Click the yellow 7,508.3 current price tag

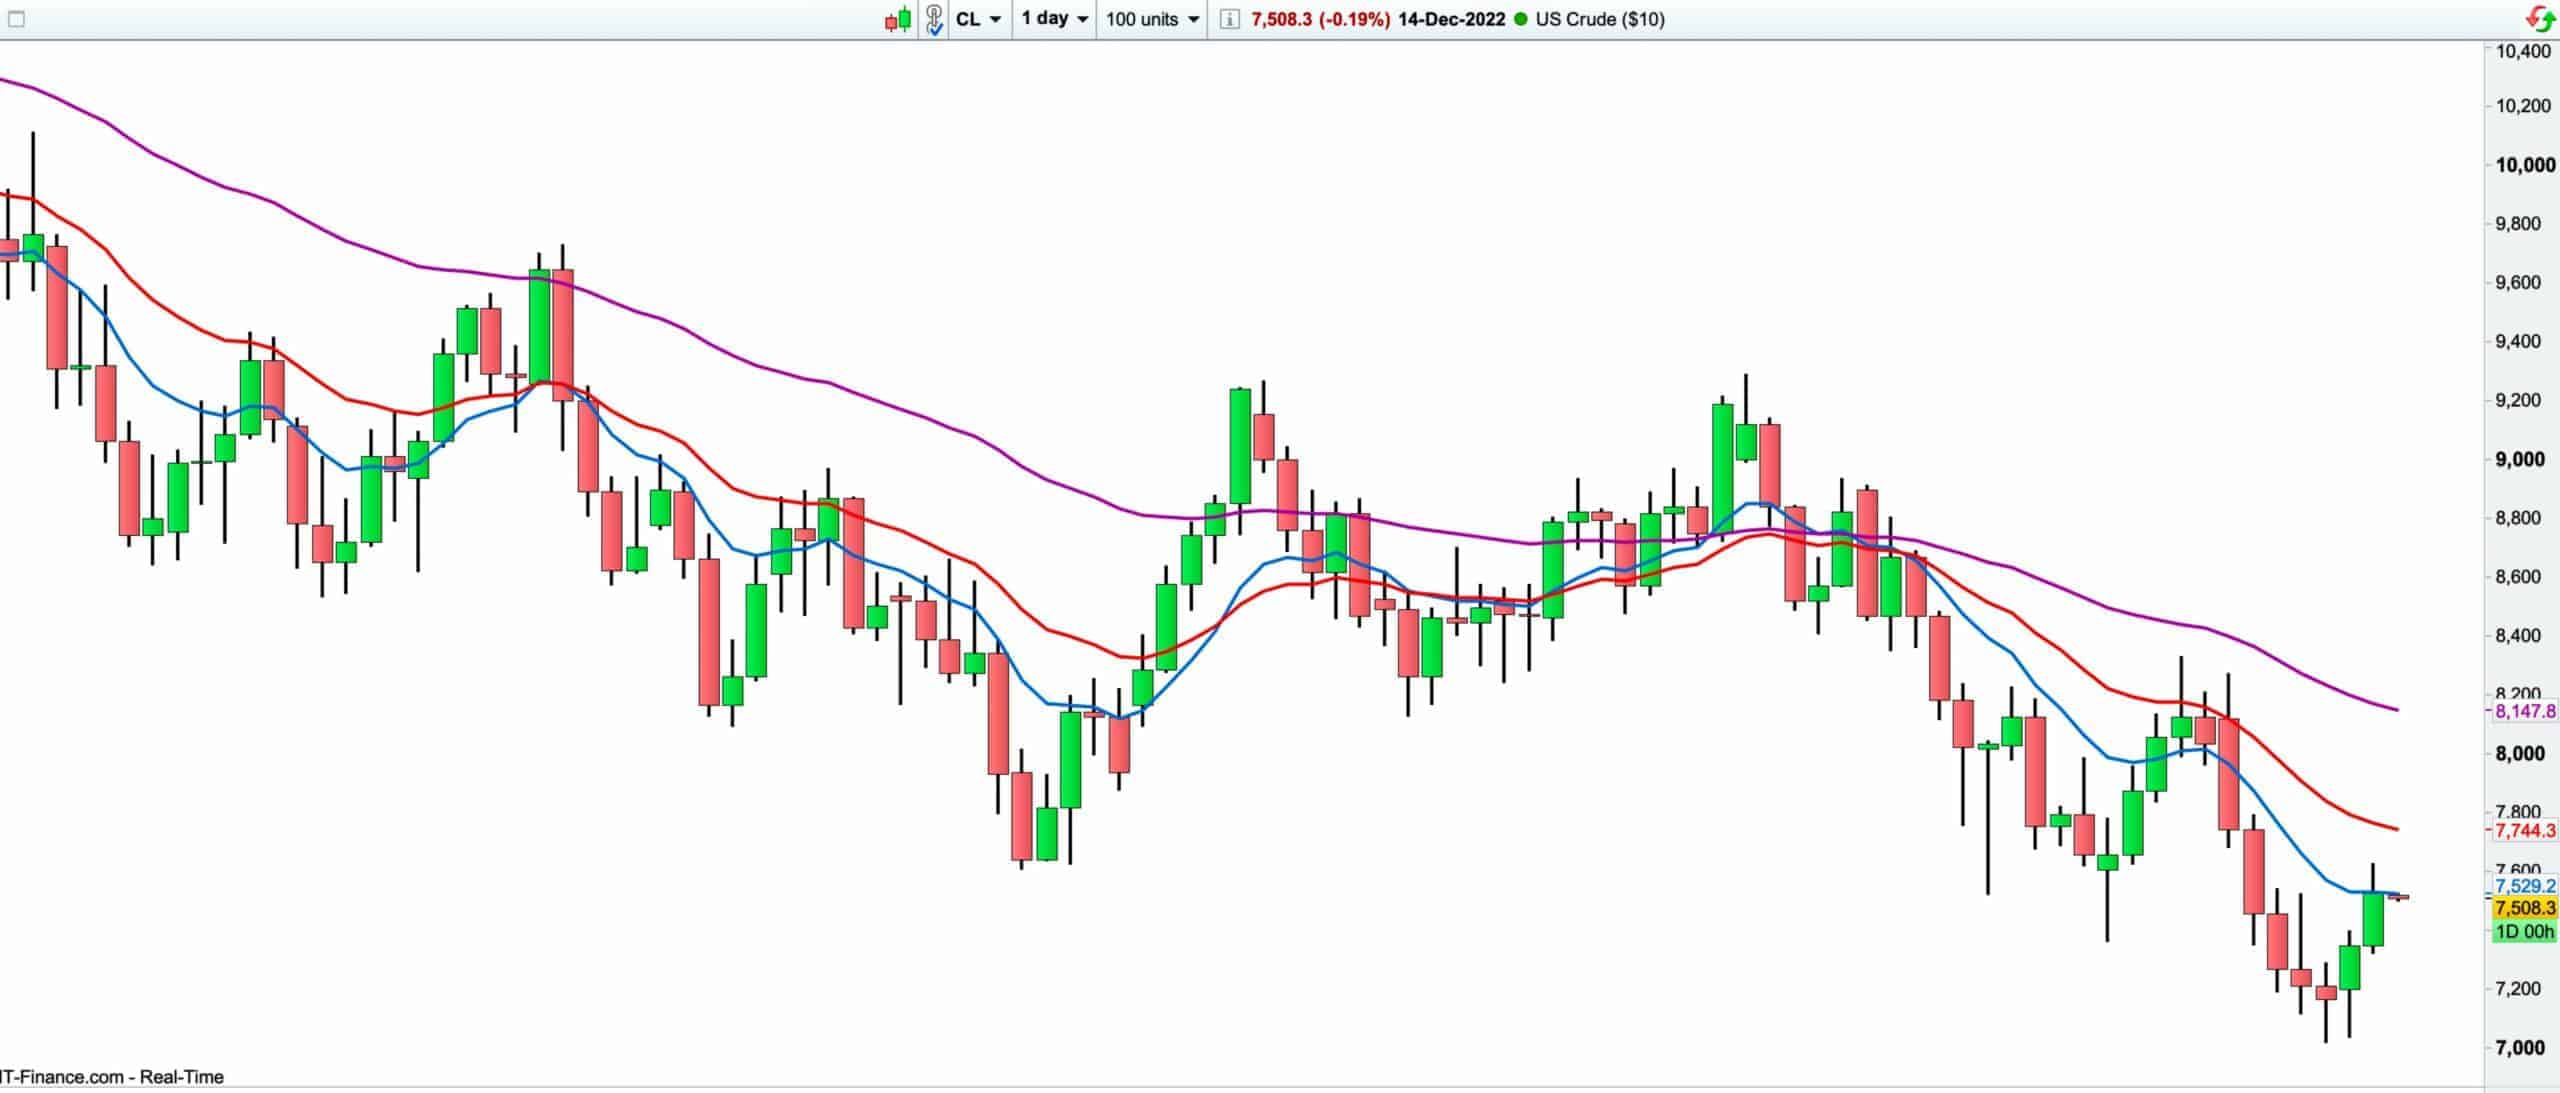point(2525,908)
